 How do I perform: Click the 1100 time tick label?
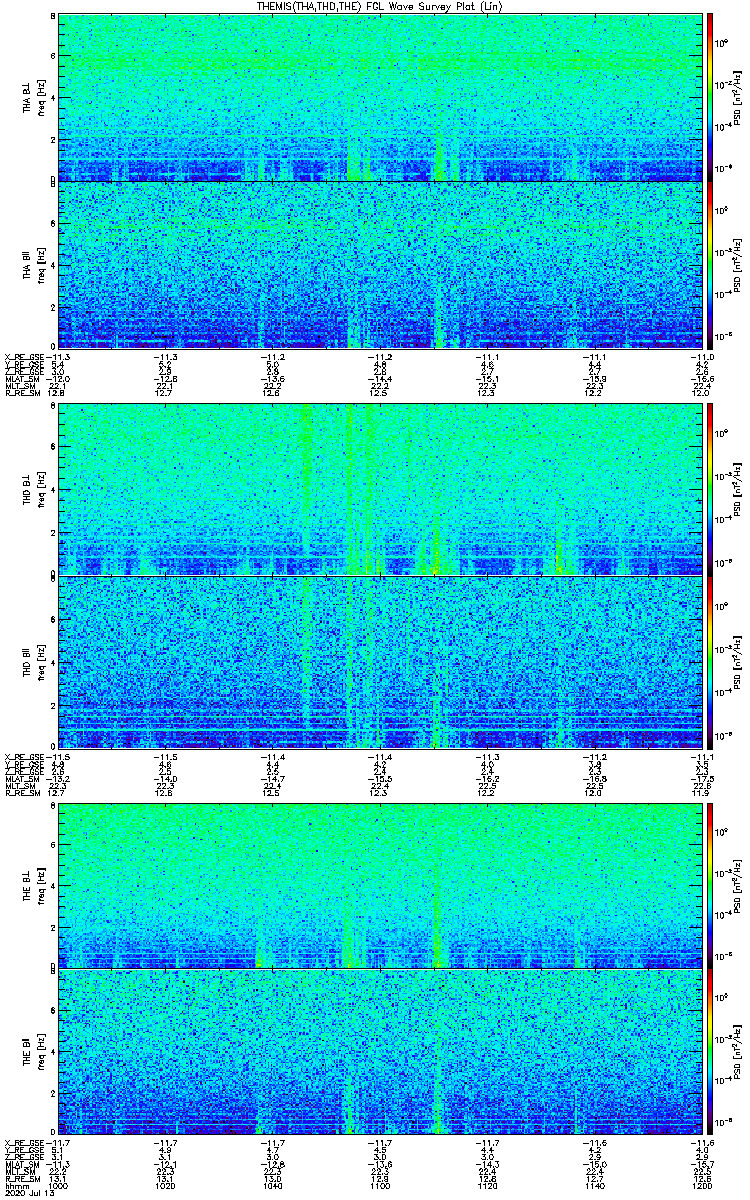tap(380, 1184)
